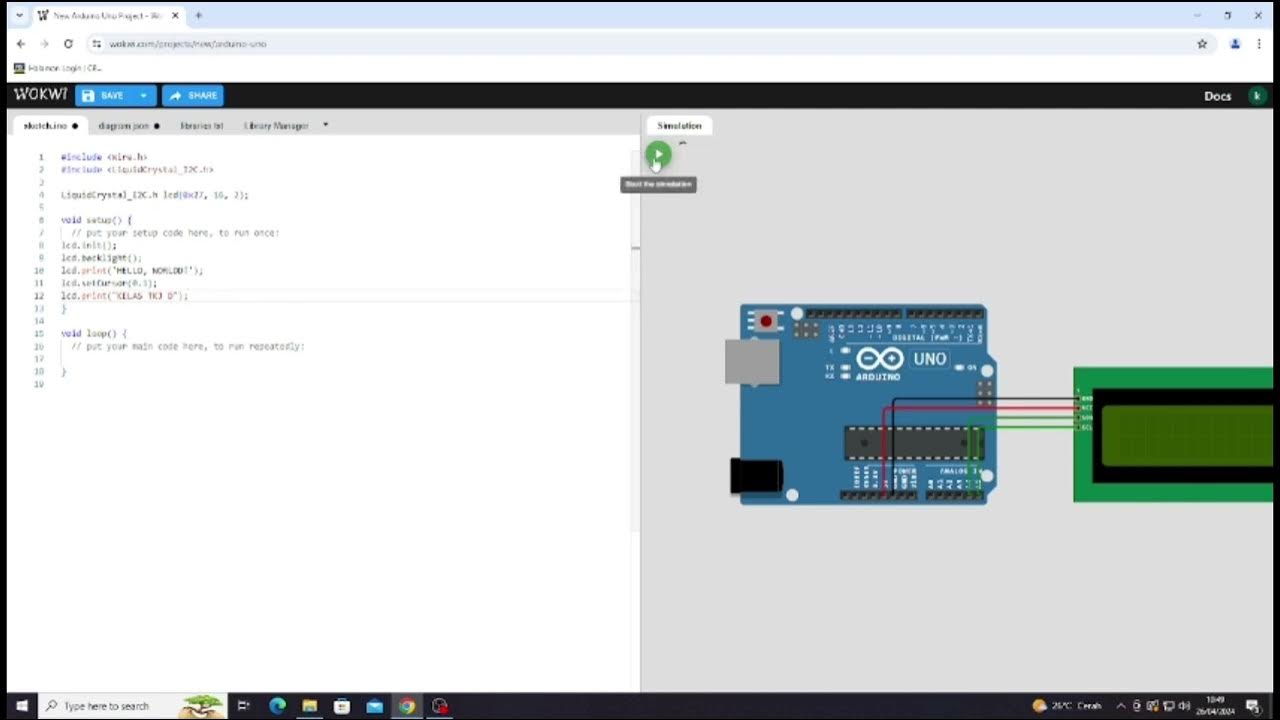Click the Chrome icon on the taskbar
This screenshot has width=1280, height=720.
pyautogui.click(x=407, y=706)
